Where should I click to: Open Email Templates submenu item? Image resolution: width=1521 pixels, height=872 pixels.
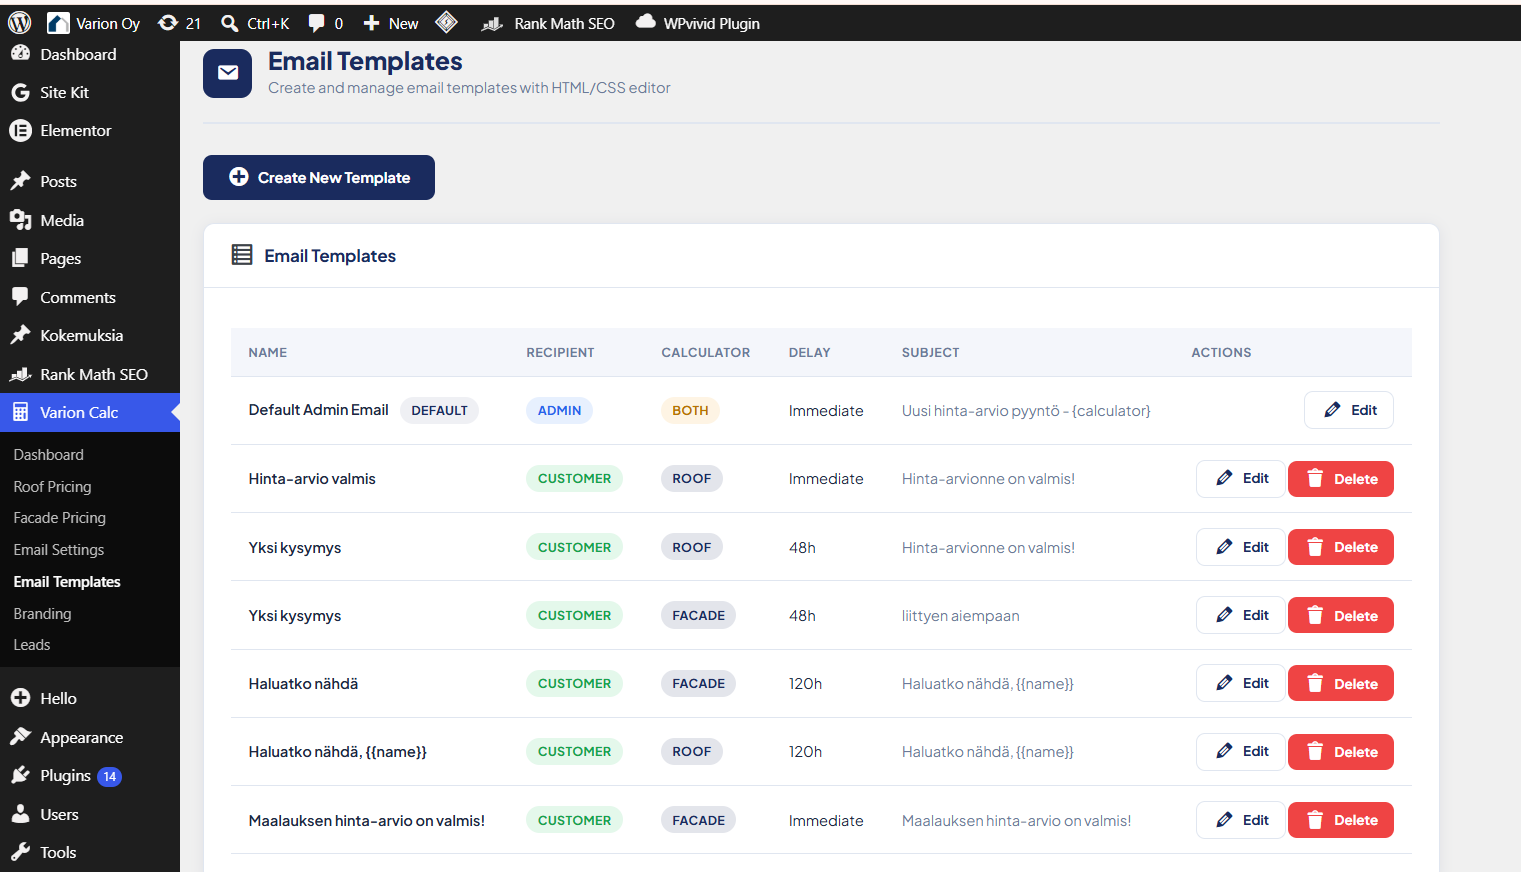(67, 581)
